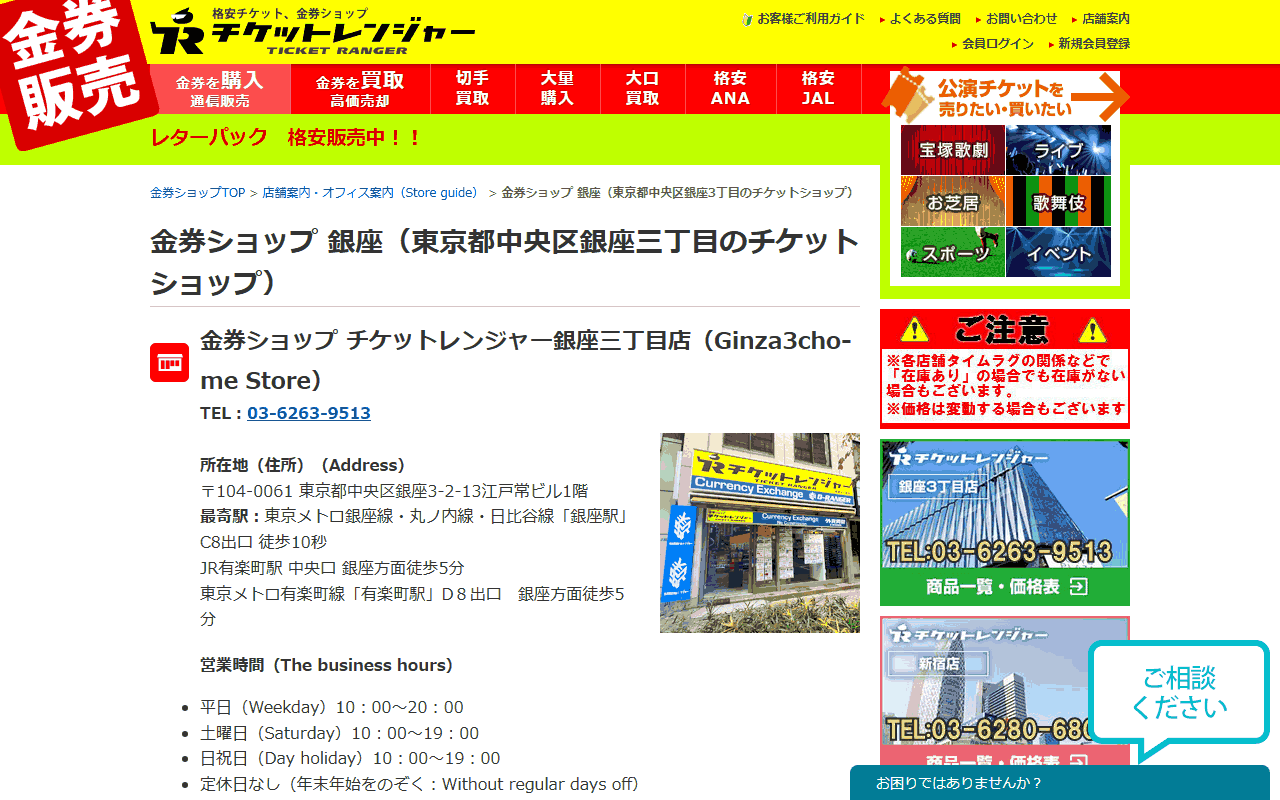Screen dimensions: 1280x800
Task: Open the ライブ ticket category tile
Action: 1058,150
